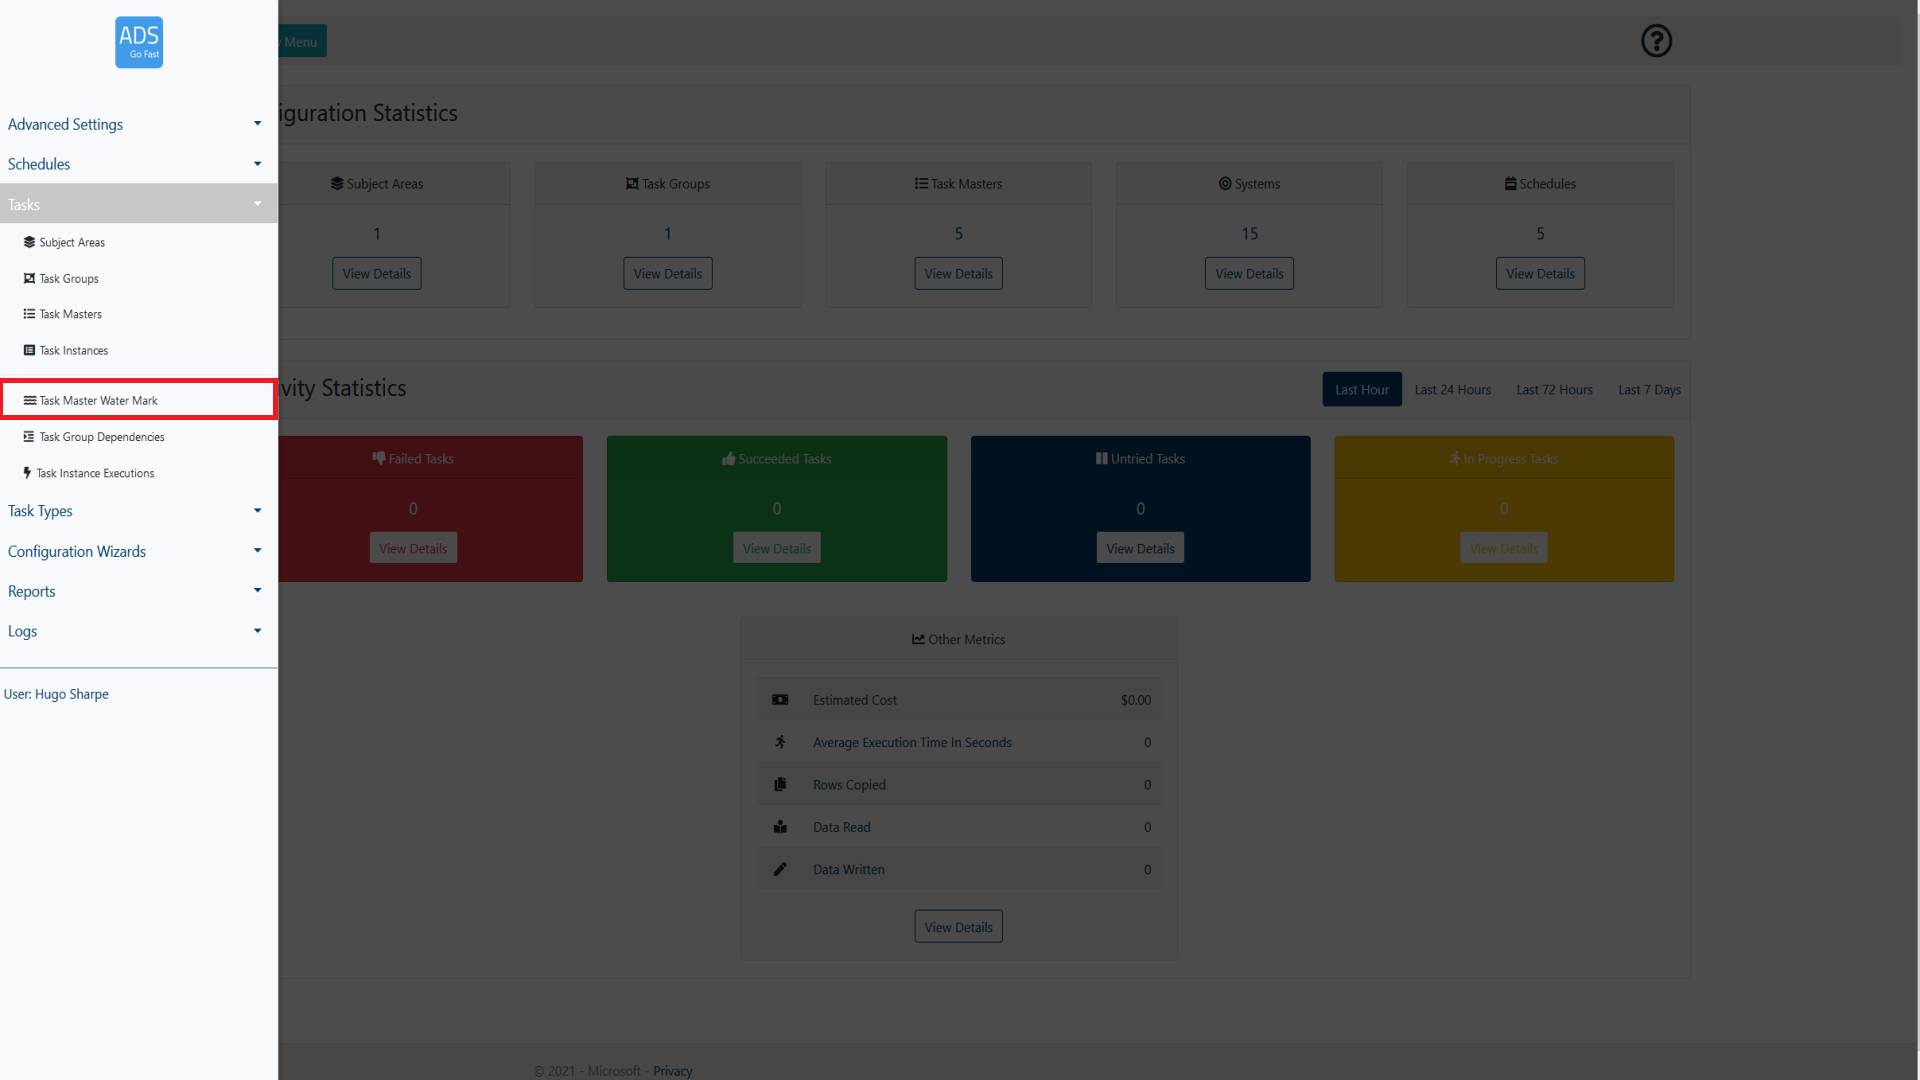Screen dimensions: 1920x1080
Task: Open the Privacy footer link
Action: tap(672, 1071)
